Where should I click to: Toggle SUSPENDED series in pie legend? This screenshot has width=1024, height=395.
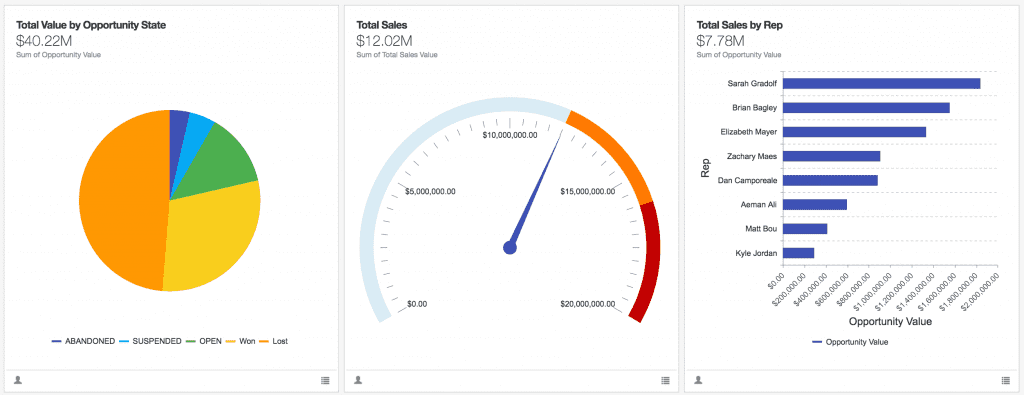pos(150,341)
